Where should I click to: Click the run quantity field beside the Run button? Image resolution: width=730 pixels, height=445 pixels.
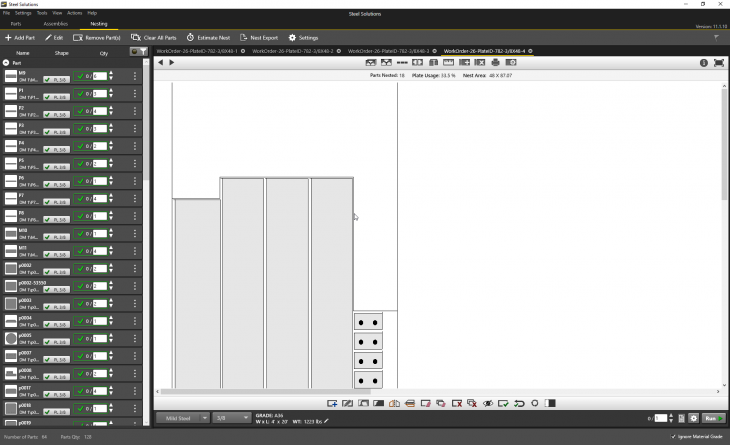661,418
